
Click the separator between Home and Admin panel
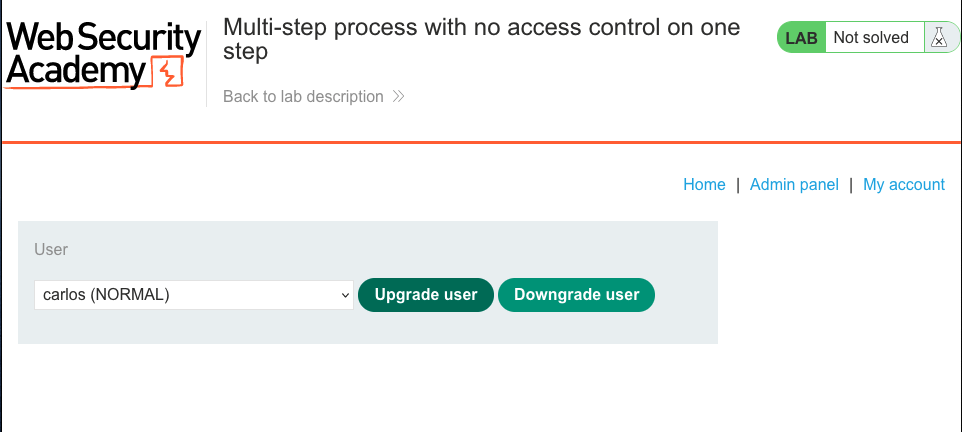pyautogui.click(x=737, y=184)
